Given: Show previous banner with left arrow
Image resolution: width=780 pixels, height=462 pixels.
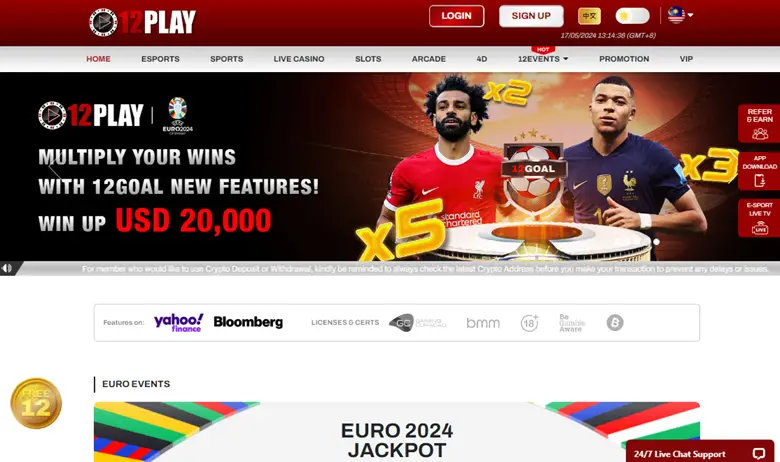Looking at the screenshot, I should point(54,172).
